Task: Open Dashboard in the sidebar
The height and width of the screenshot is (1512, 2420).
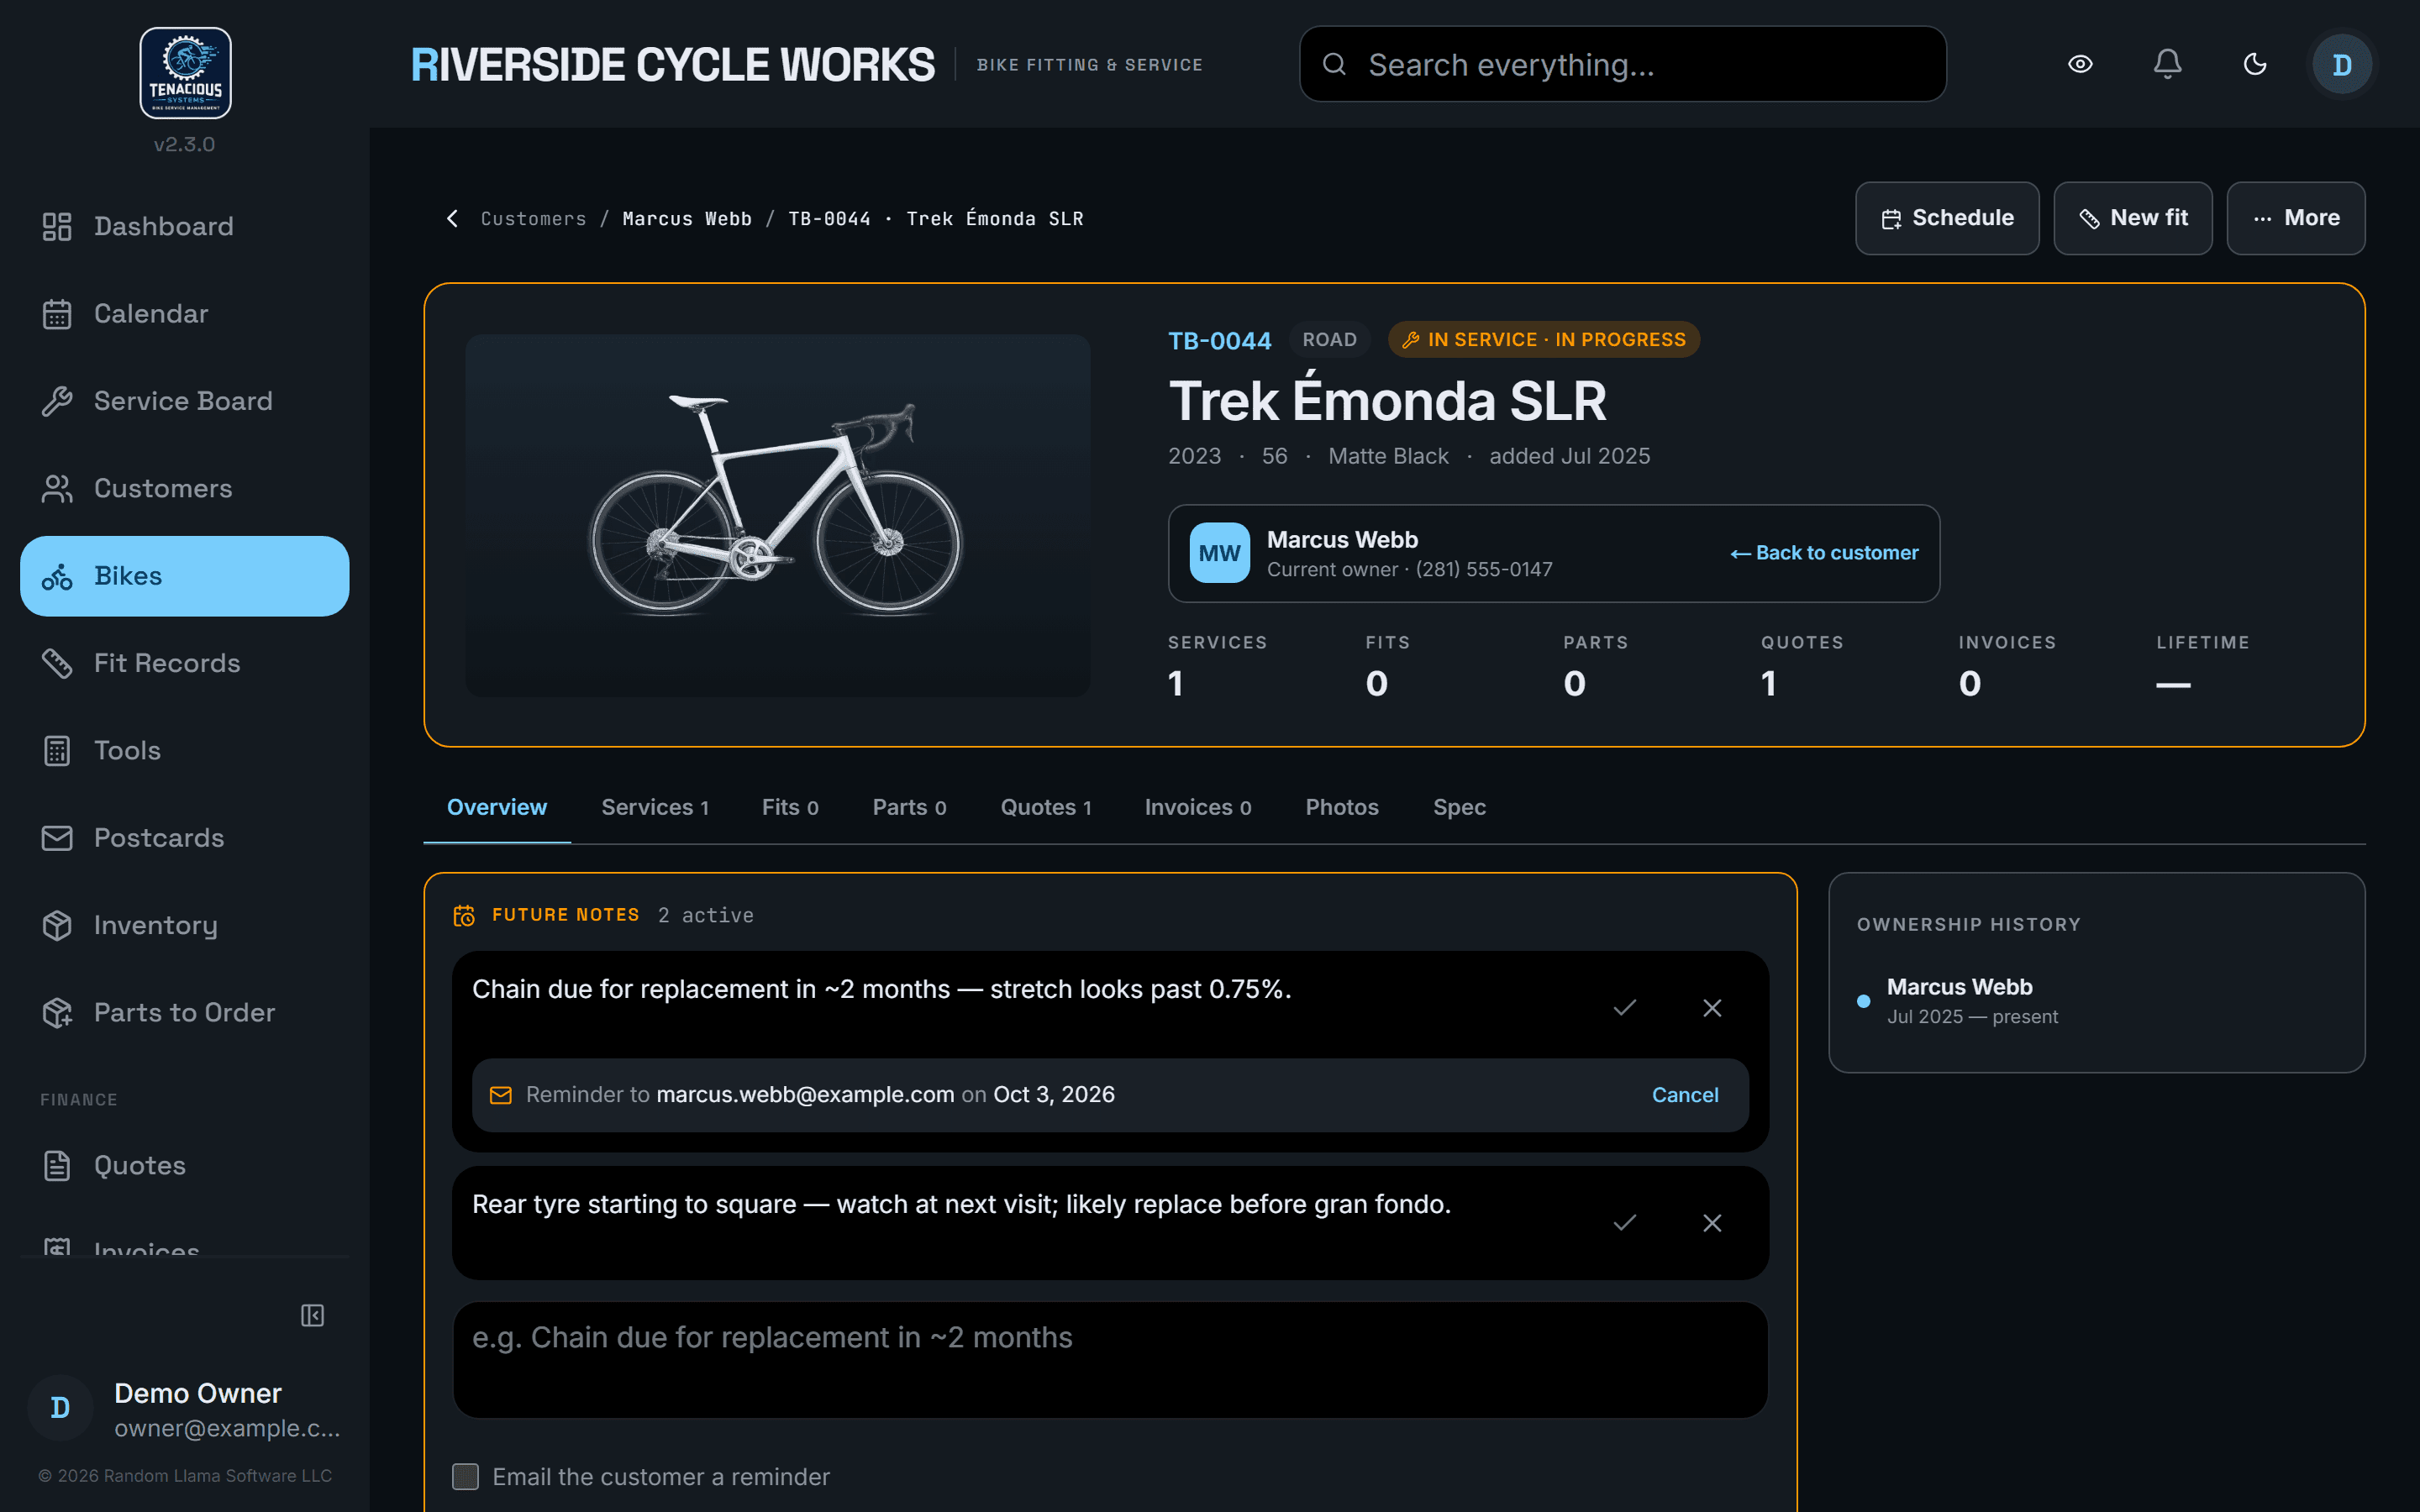Action: (184, 226)
